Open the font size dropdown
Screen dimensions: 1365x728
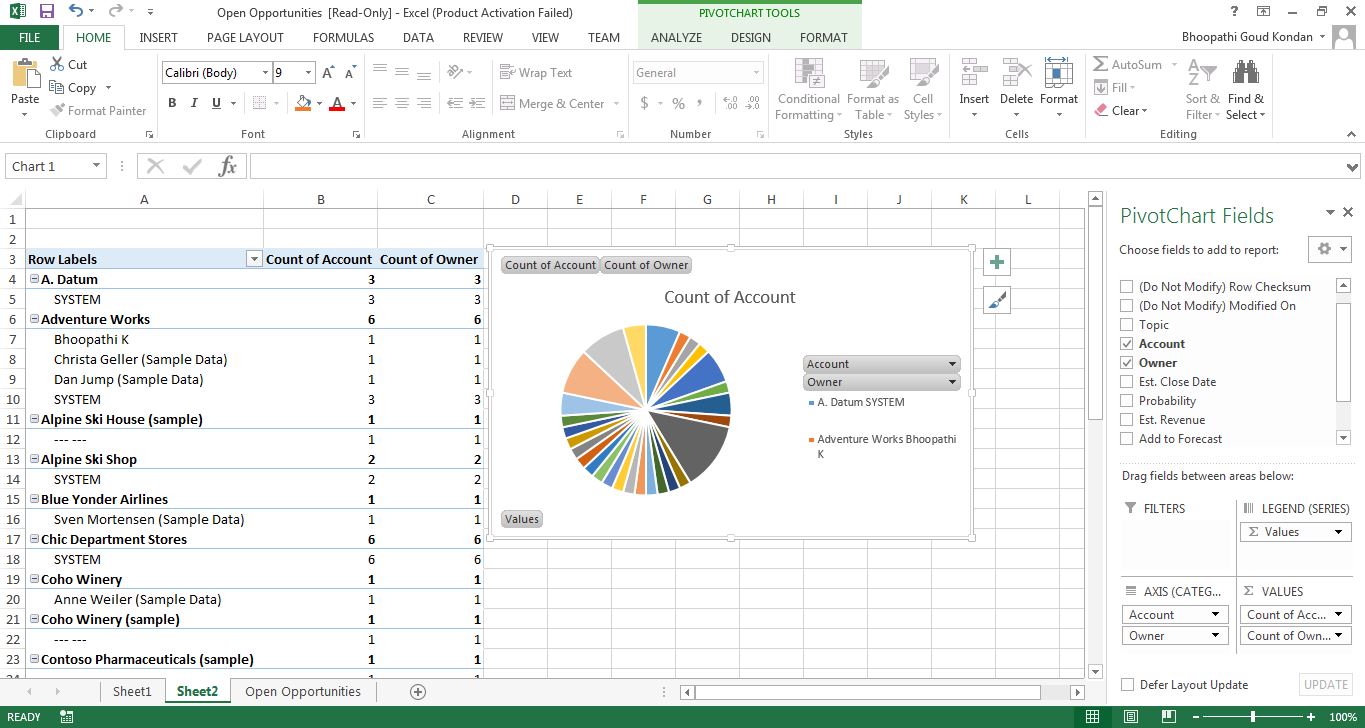(x=308, y=73)
